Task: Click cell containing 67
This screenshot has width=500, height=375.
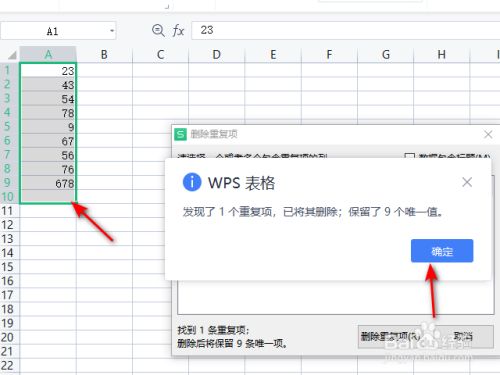Action: pos(48,141)
